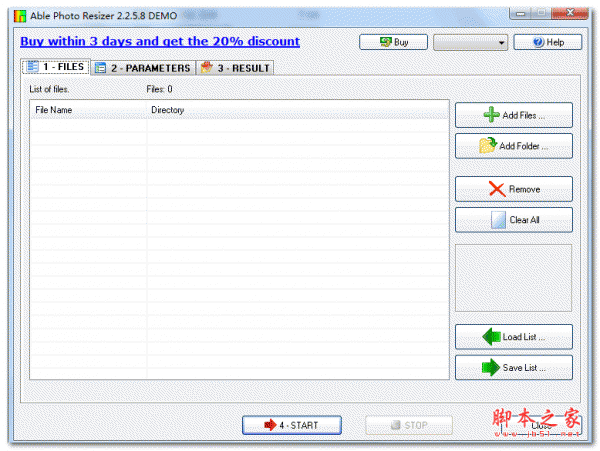Open the Buy purchase button

click(393, 42)
